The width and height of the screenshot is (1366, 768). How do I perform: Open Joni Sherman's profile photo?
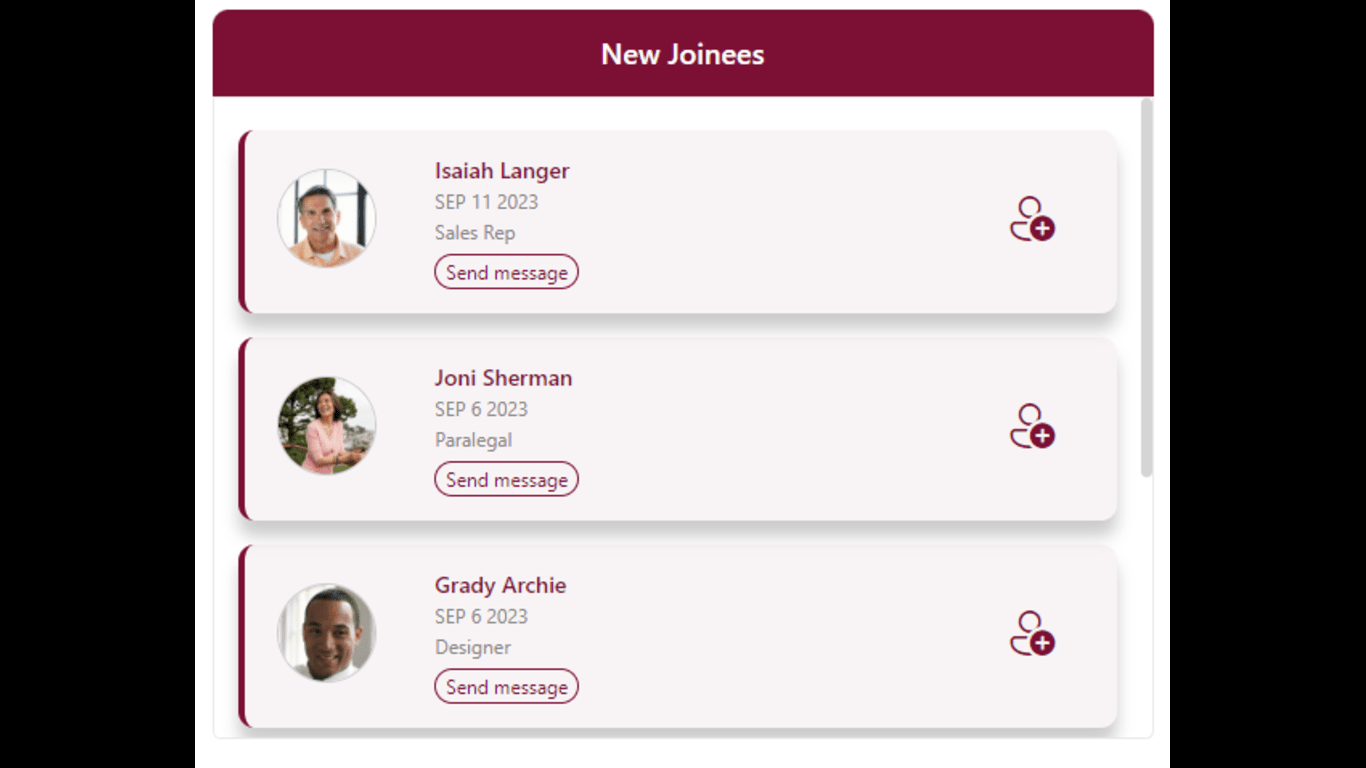point(327,425)
